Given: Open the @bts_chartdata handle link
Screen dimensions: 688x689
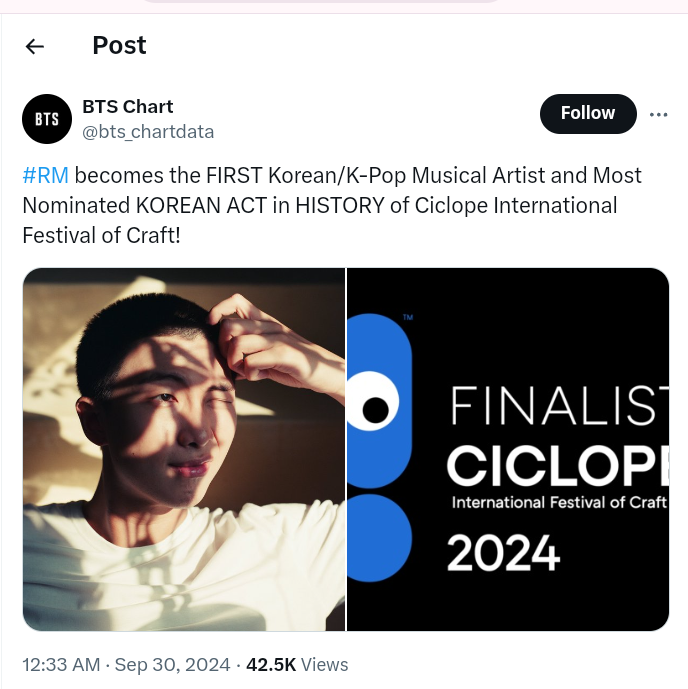Looking at the screenshot, I should (147, 131).
